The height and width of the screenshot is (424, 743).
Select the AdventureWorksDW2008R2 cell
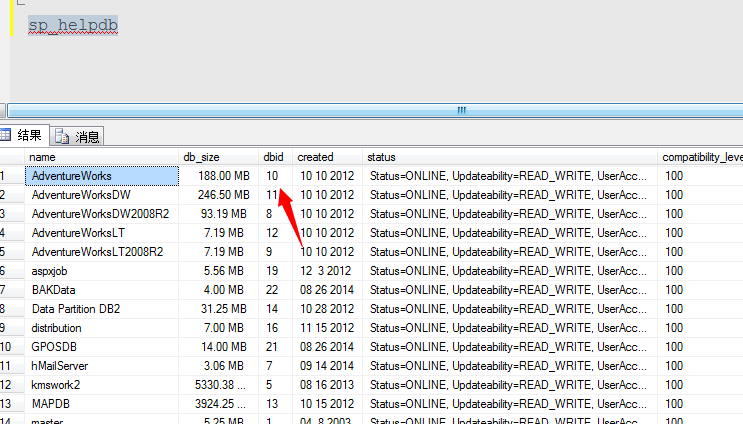click(102, 214)
